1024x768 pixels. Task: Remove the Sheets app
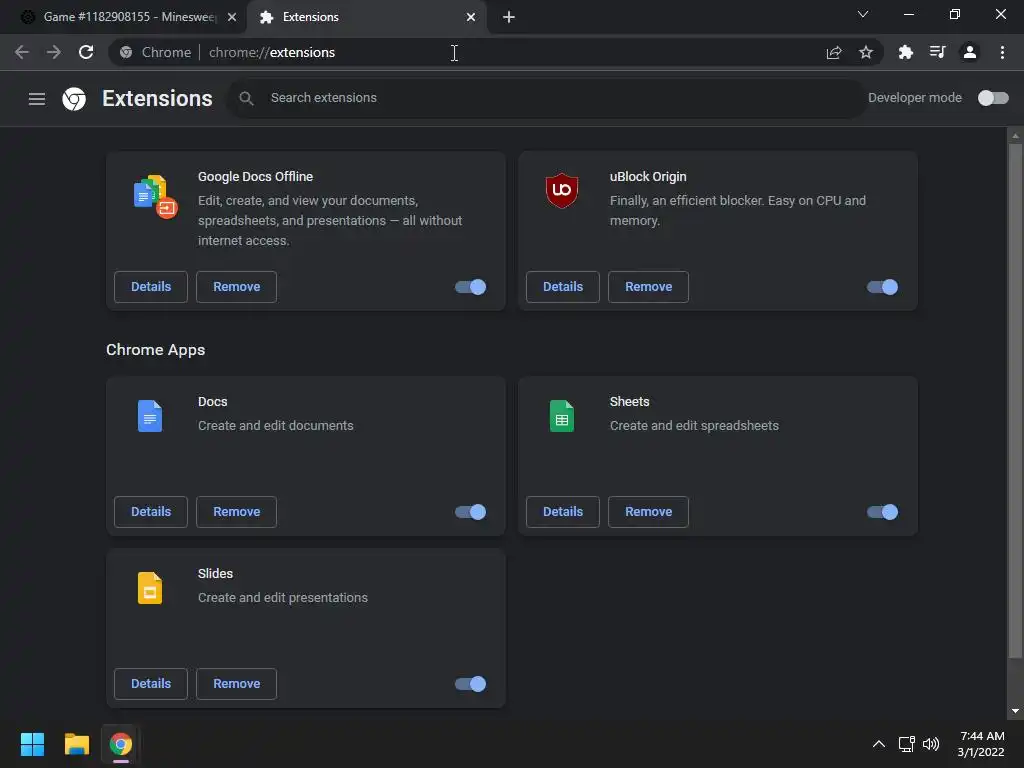pyautogui.click(x=648, y=512)
